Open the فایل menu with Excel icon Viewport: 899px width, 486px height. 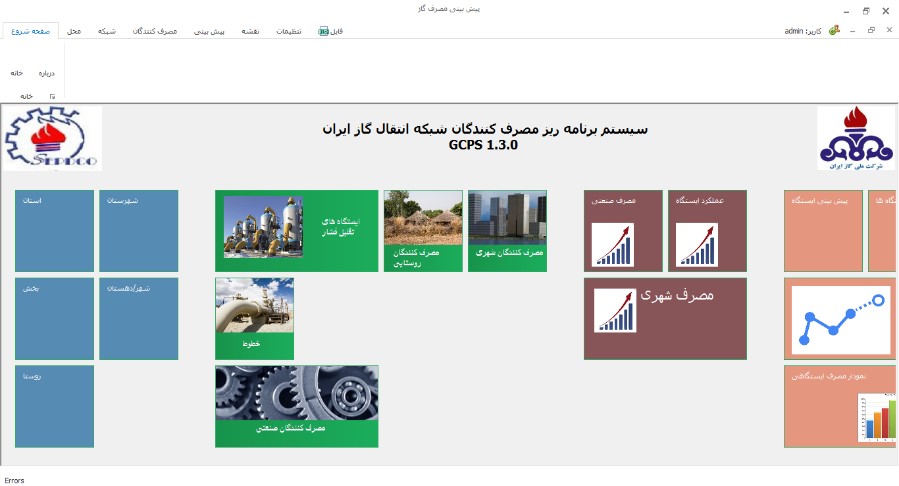(x=330, y=31)
